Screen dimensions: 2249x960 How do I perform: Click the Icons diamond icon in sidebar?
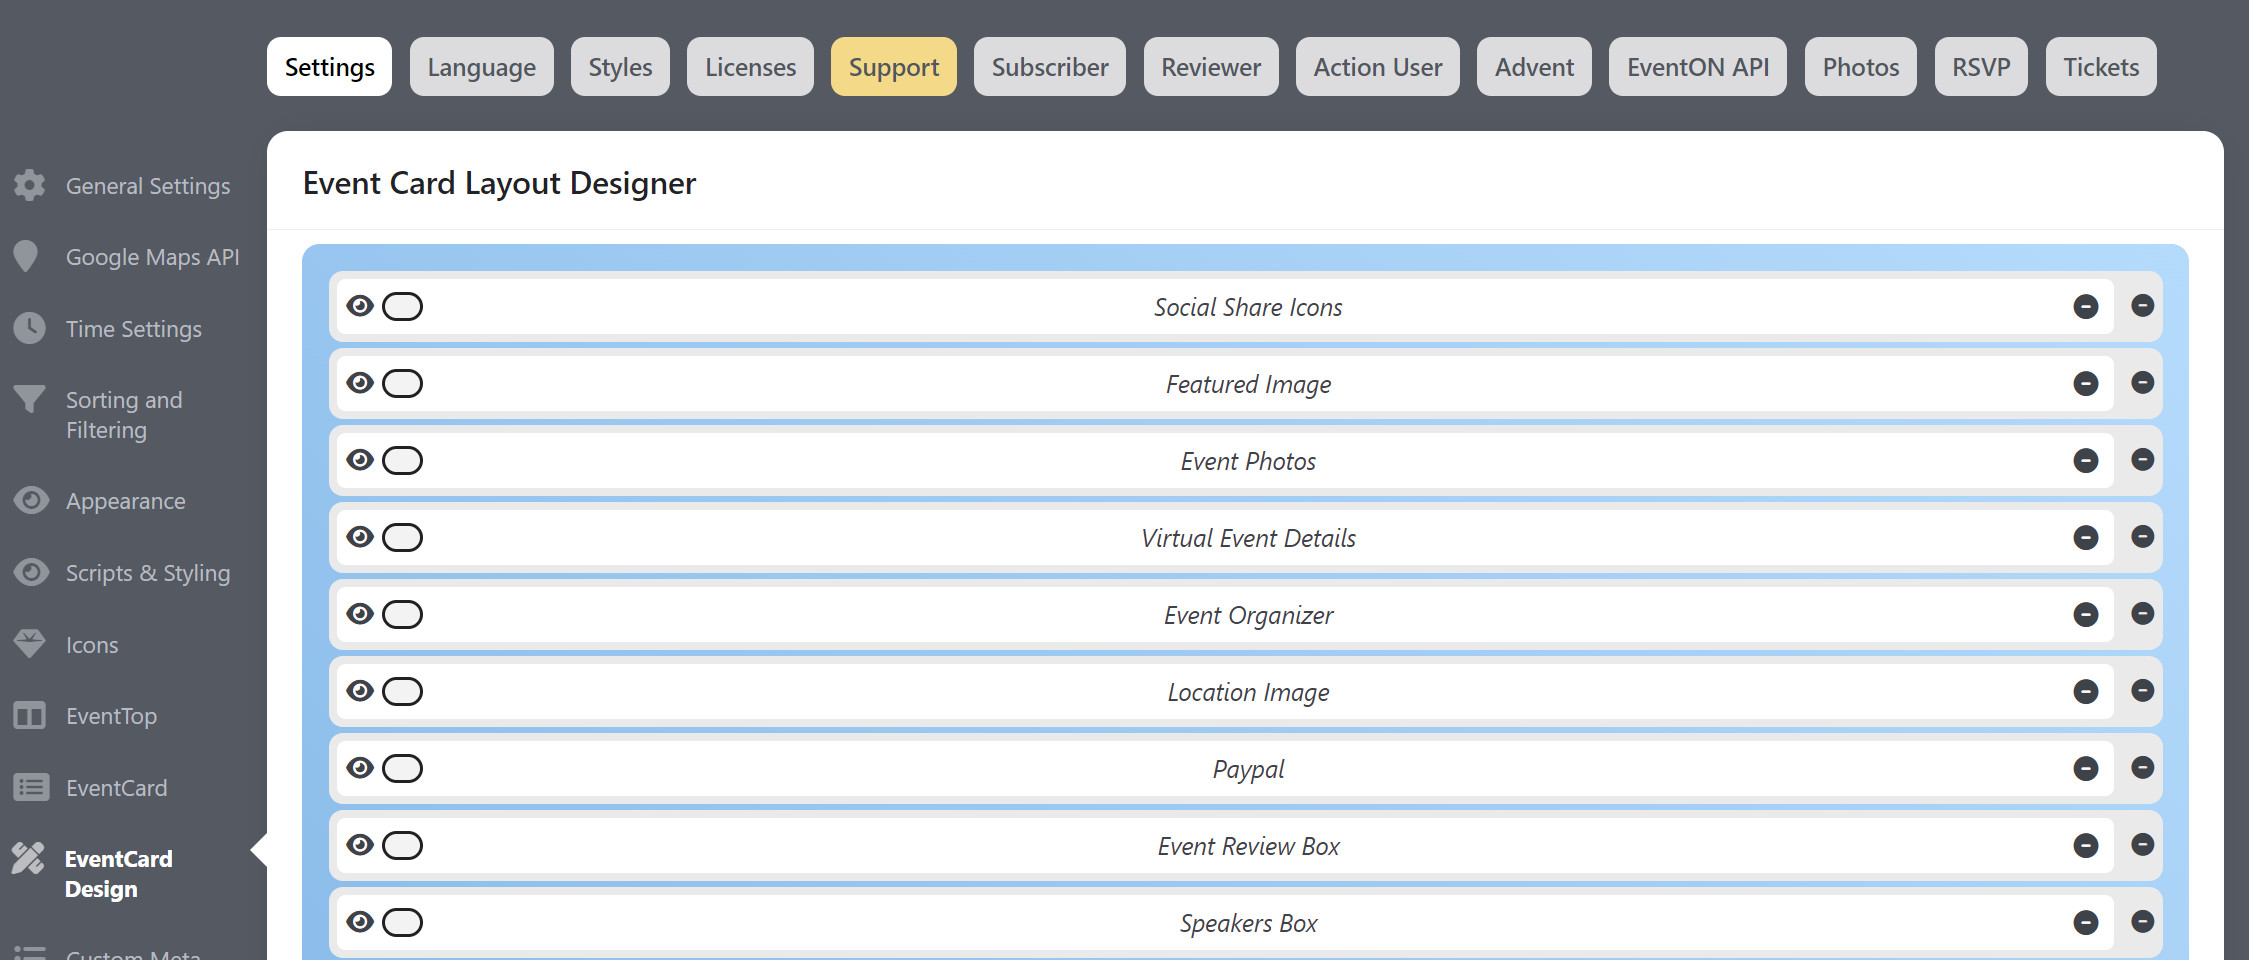pos(30,644)
